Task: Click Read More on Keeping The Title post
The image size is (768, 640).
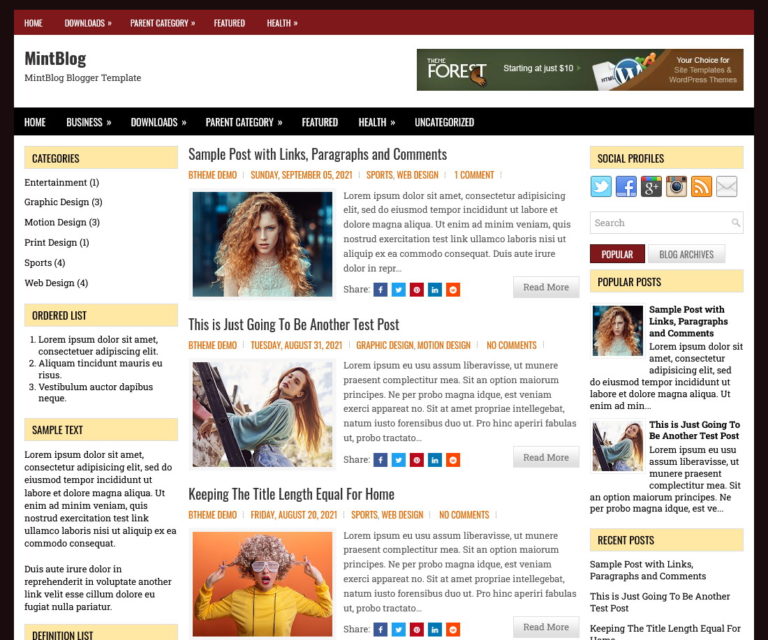Action: [x=546, y=627]
